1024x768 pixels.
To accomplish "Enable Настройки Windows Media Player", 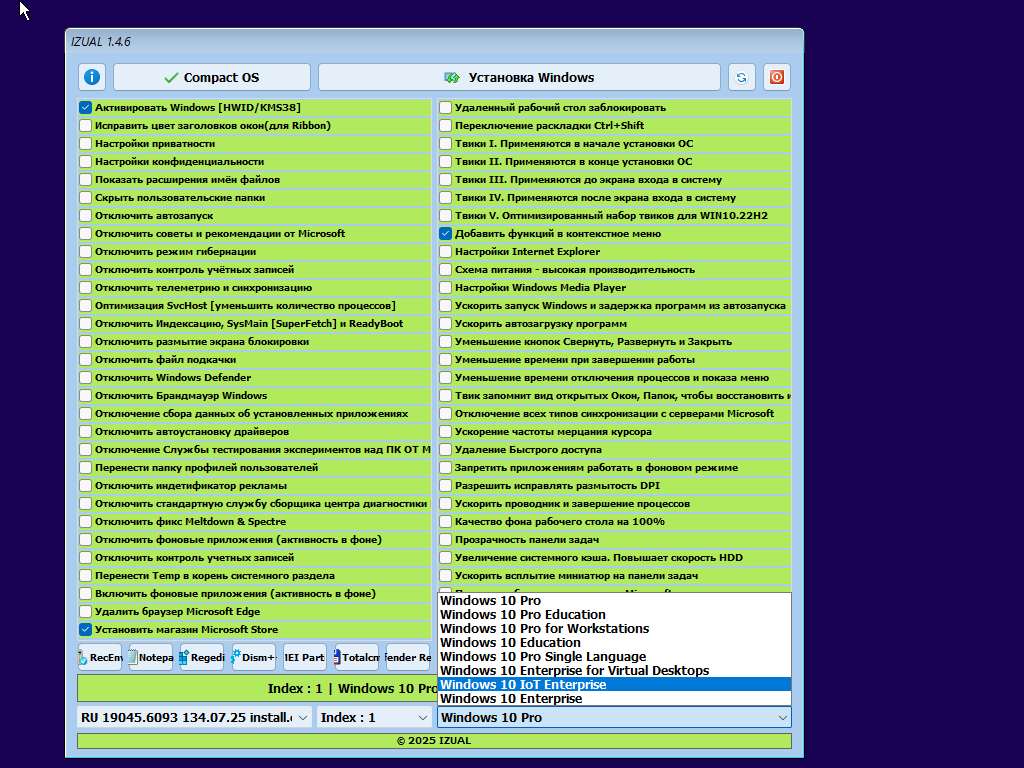I will point(445,287).
